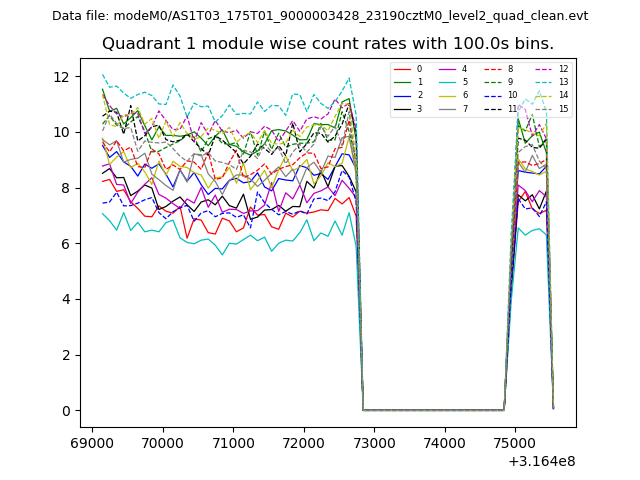Select legend label 15 with gray dashed line
Image resolution: width=640 pixels, height=480 pixels.
point(563,108)
